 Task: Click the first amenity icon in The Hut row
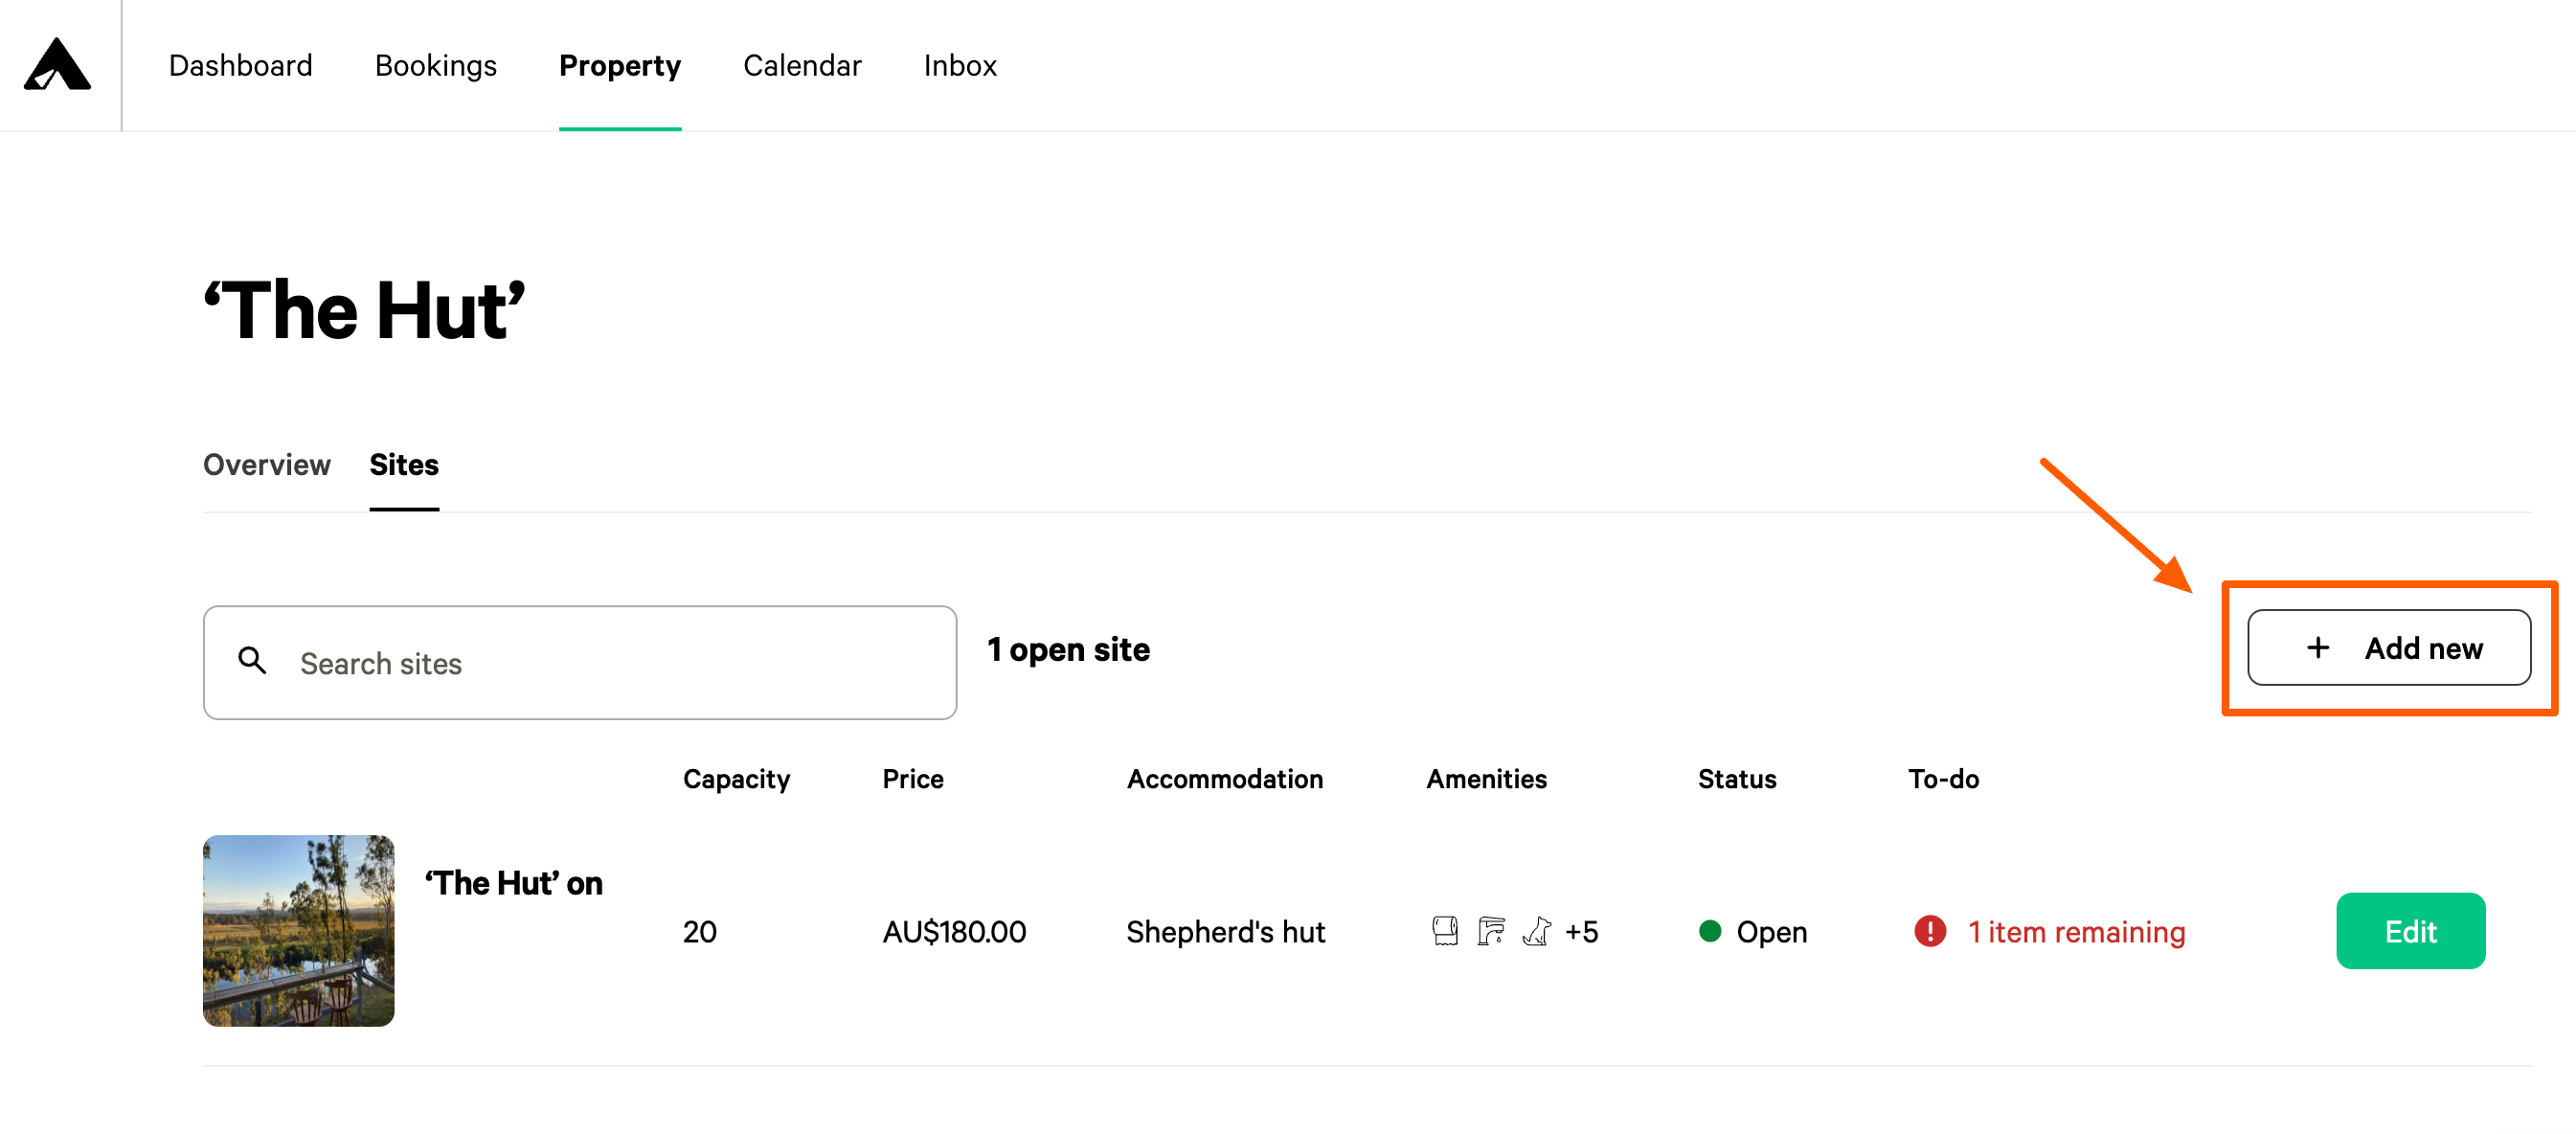tap(1444, 931)
